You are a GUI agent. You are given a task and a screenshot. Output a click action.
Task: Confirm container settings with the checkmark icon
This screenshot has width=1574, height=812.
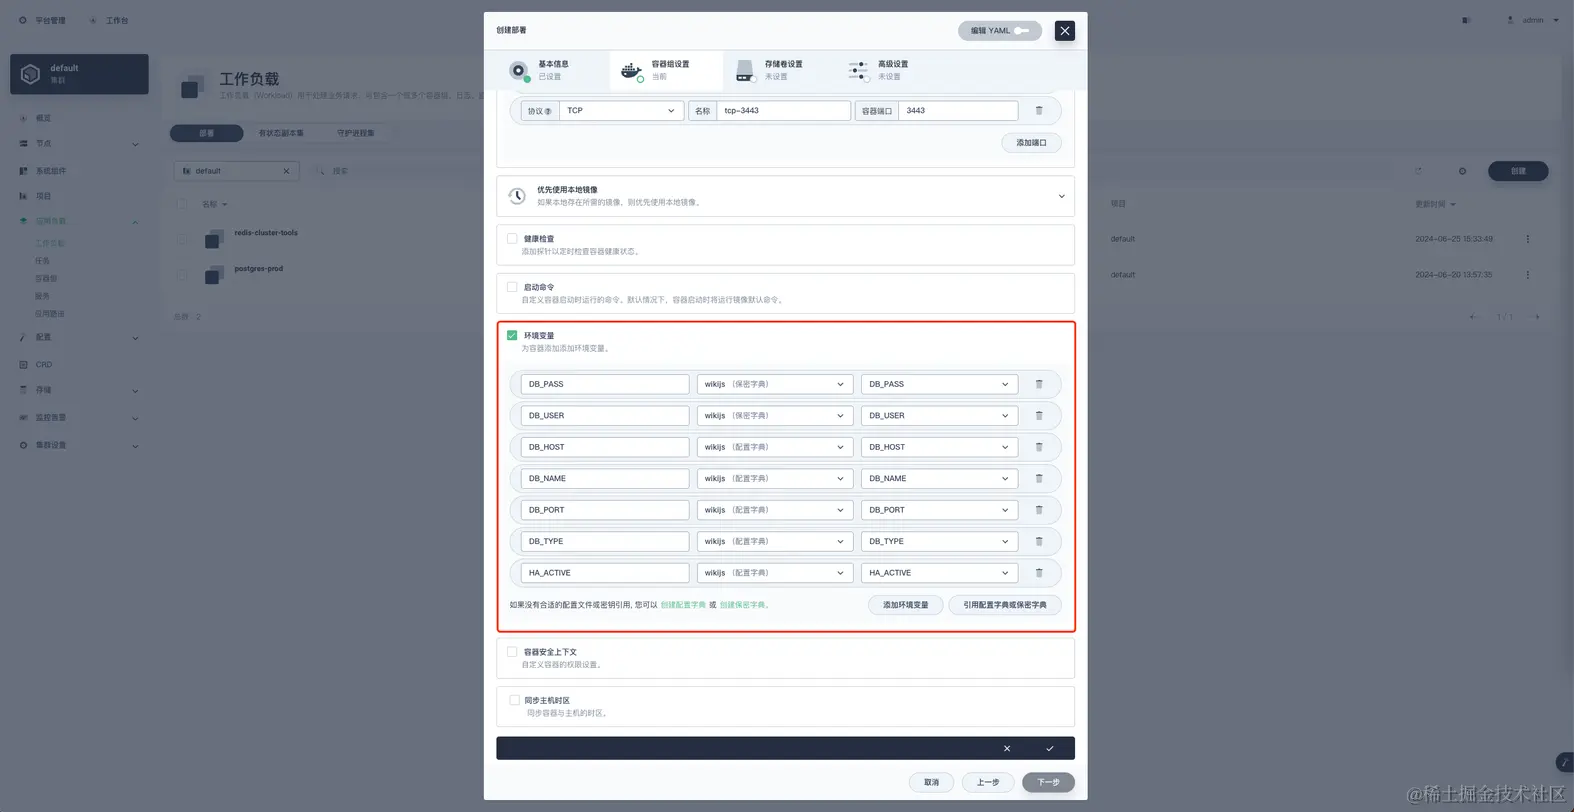(1049, 748)
